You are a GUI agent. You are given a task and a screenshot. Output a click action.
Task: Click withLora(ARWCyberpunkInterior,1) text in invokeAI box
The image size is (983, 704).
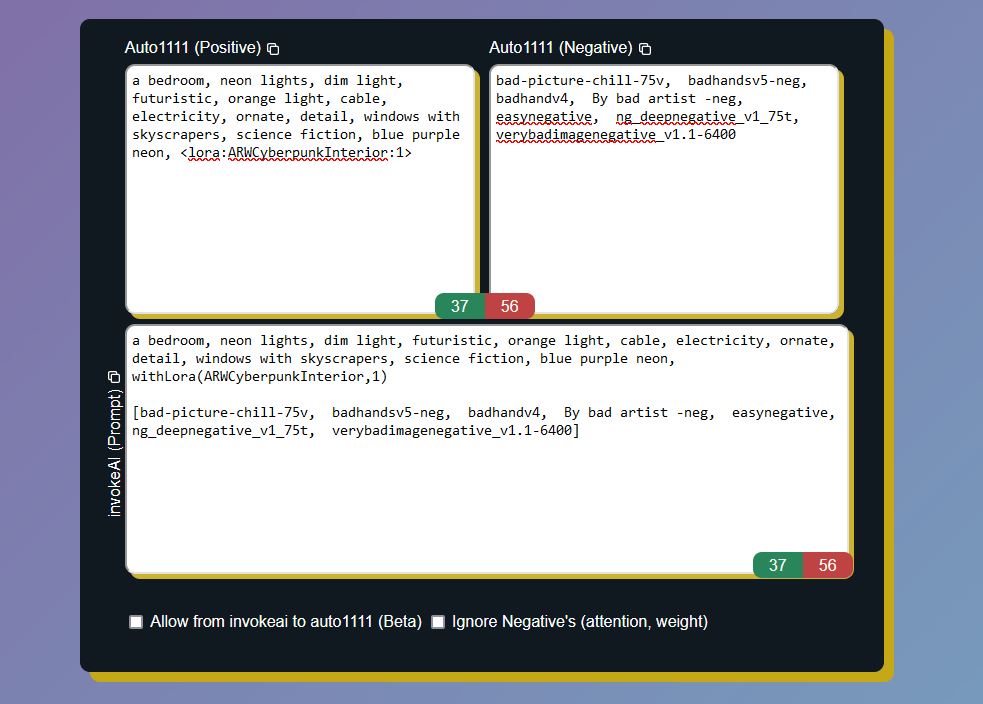click(260, 377)
